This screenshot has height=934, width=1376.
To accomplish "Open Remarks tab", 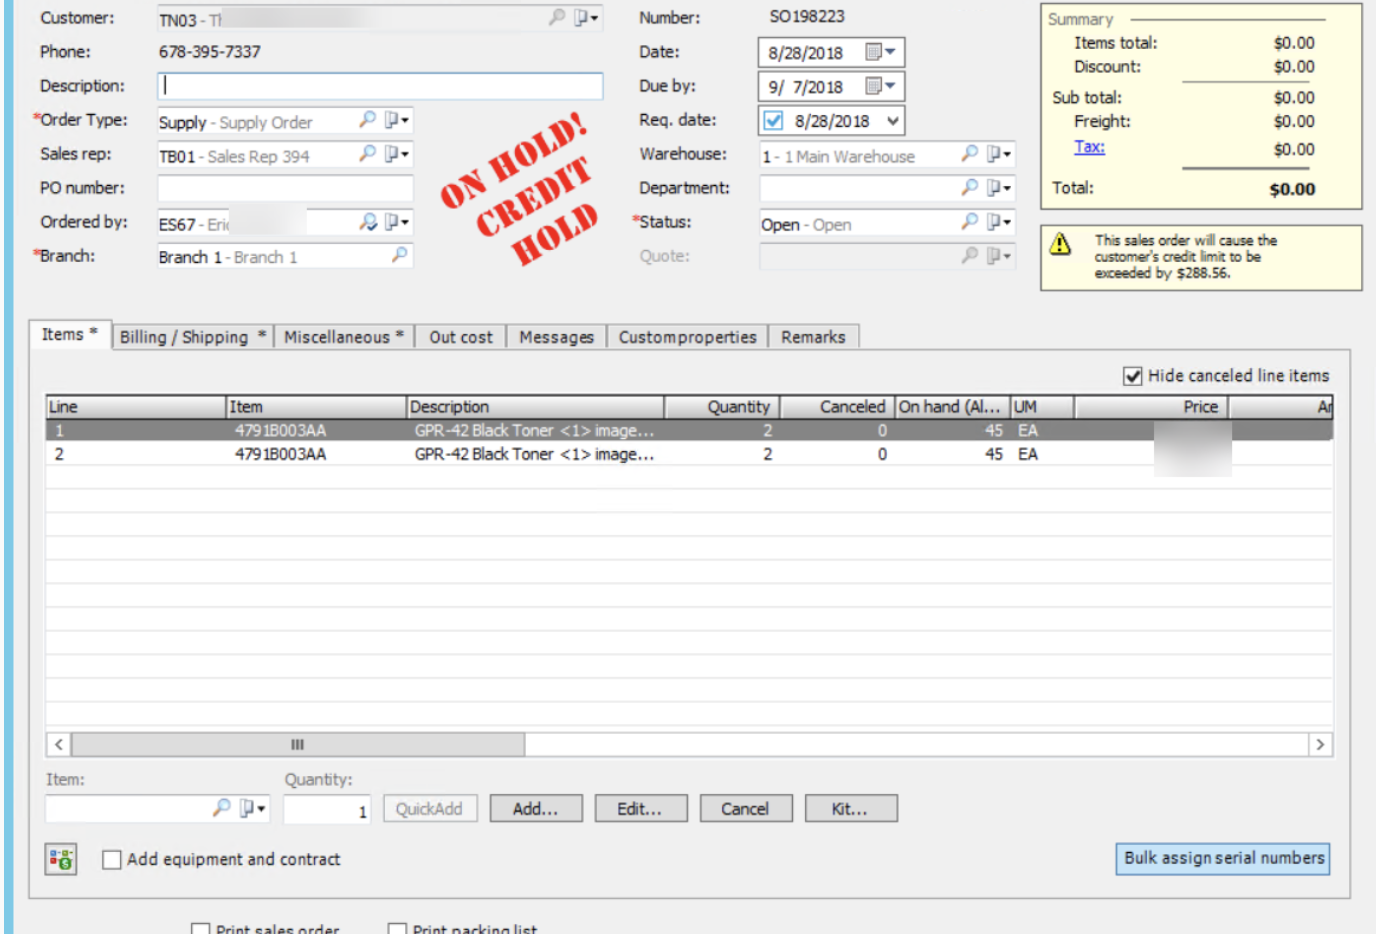I will [x=813, y=337].
